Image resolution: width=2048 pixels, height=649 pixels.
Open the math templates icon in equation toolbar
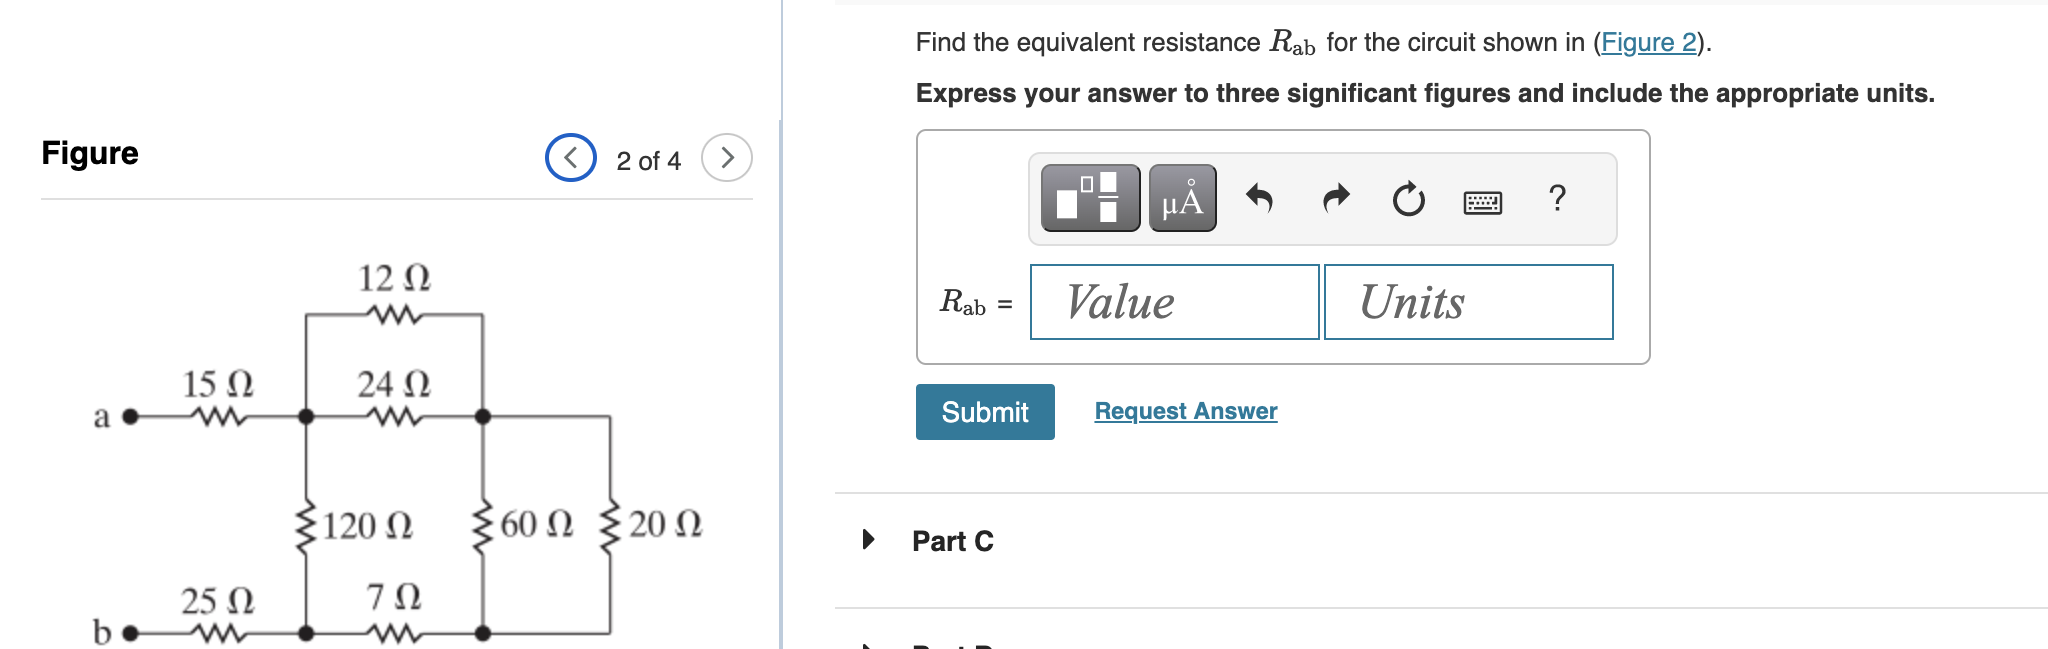[x=1088, y=198]
